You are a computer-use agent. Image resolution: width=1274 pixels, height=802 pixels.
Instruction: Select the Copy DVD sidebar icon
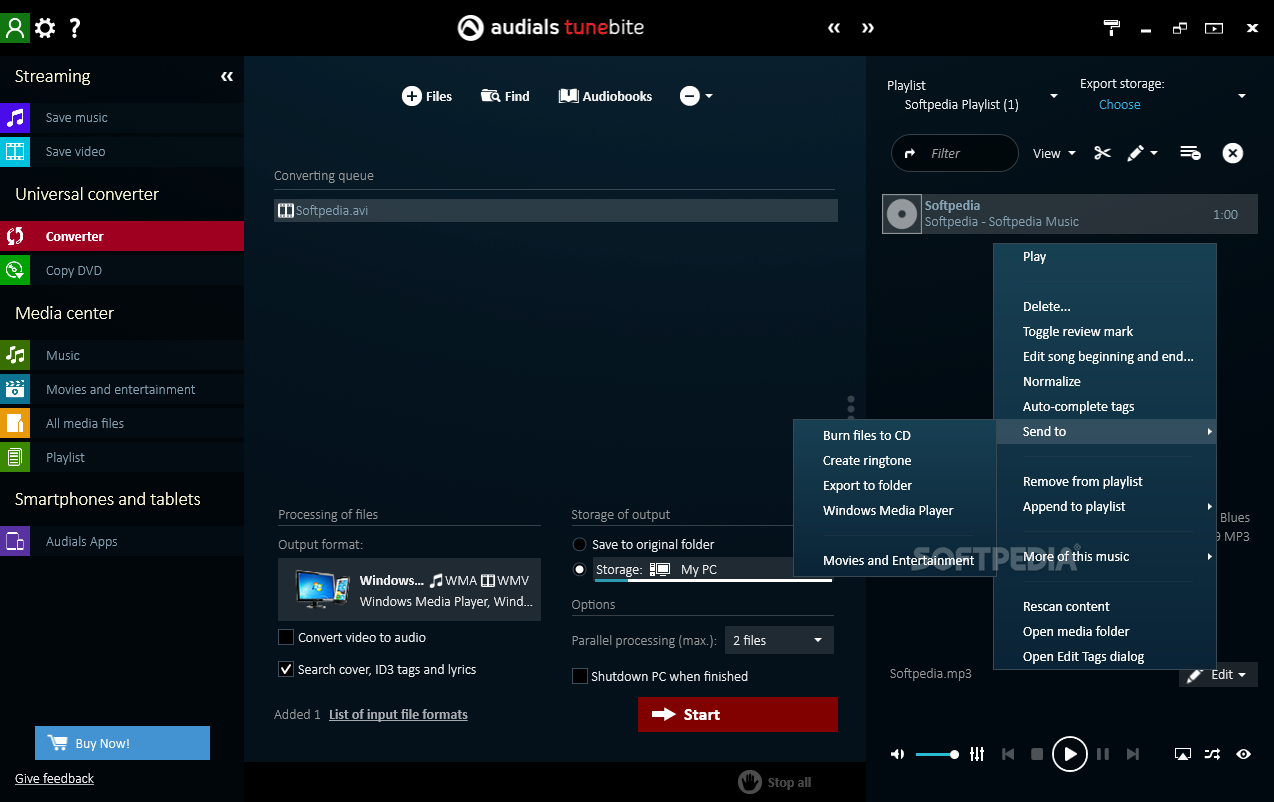[x=15, y=270]
